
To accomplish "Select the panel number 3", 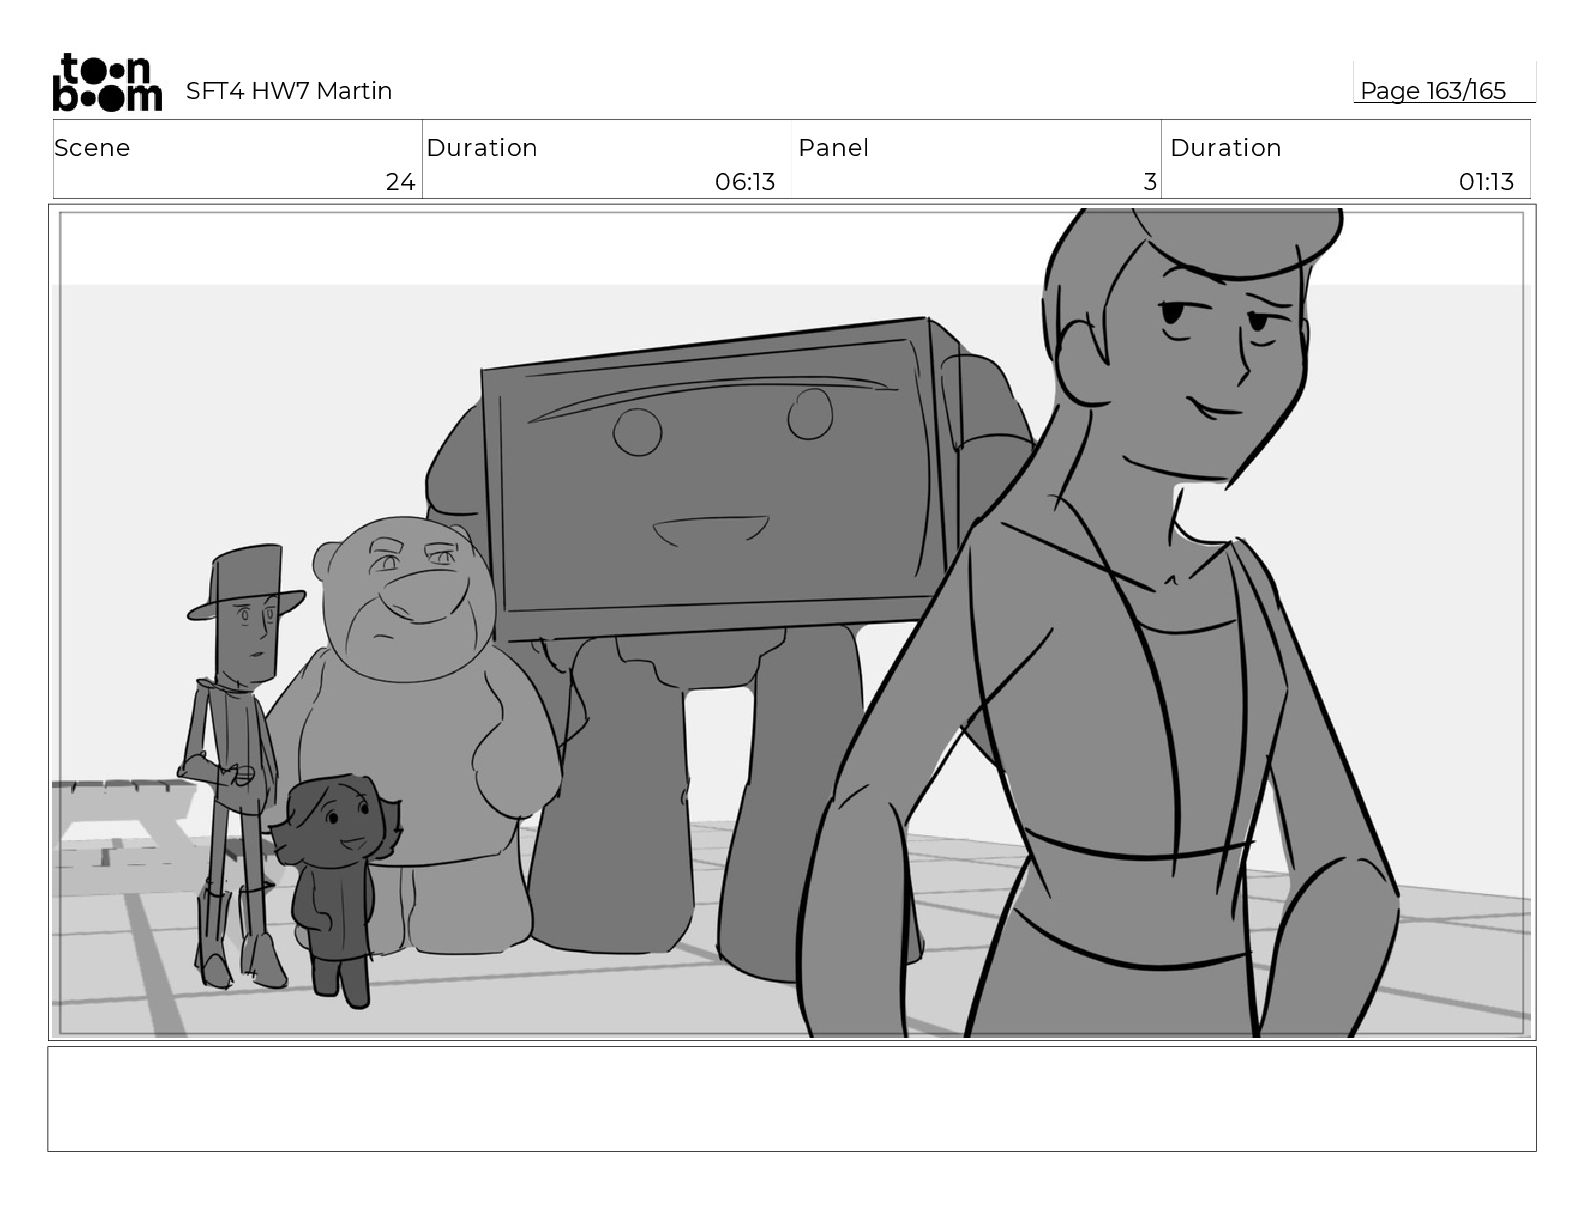I will [1150, 182].
